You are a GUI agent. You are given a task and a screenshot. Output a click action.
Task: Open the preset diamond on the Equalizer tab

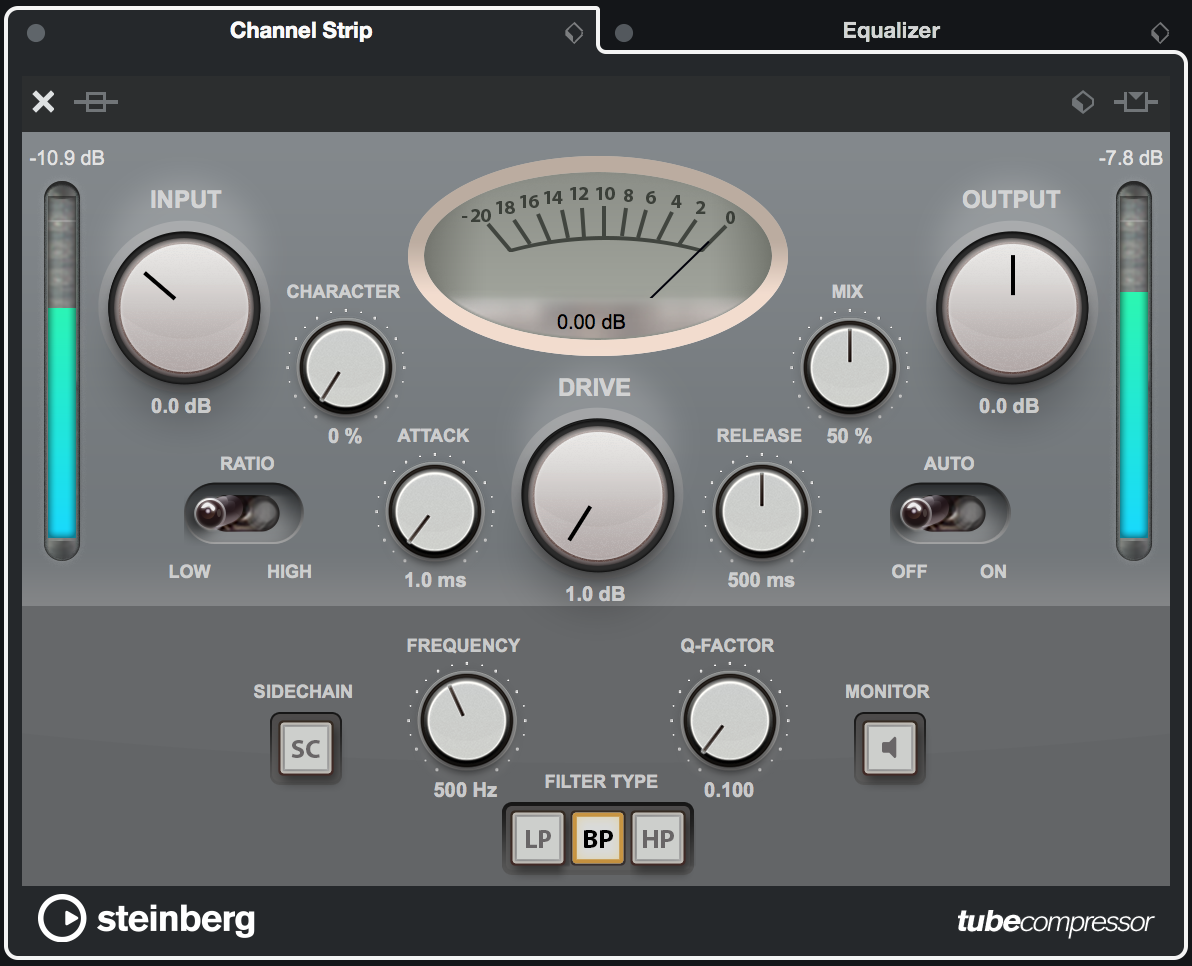1158,31
